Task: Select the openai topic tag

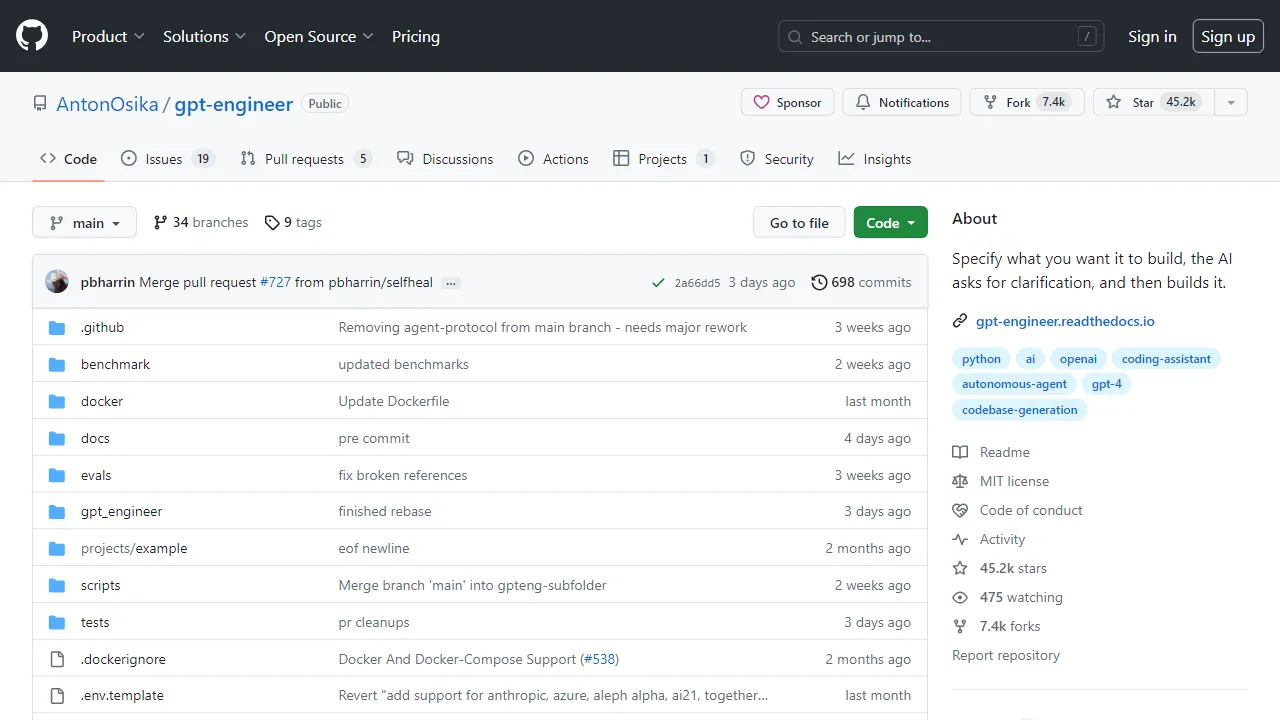Action: (1078, 359)
